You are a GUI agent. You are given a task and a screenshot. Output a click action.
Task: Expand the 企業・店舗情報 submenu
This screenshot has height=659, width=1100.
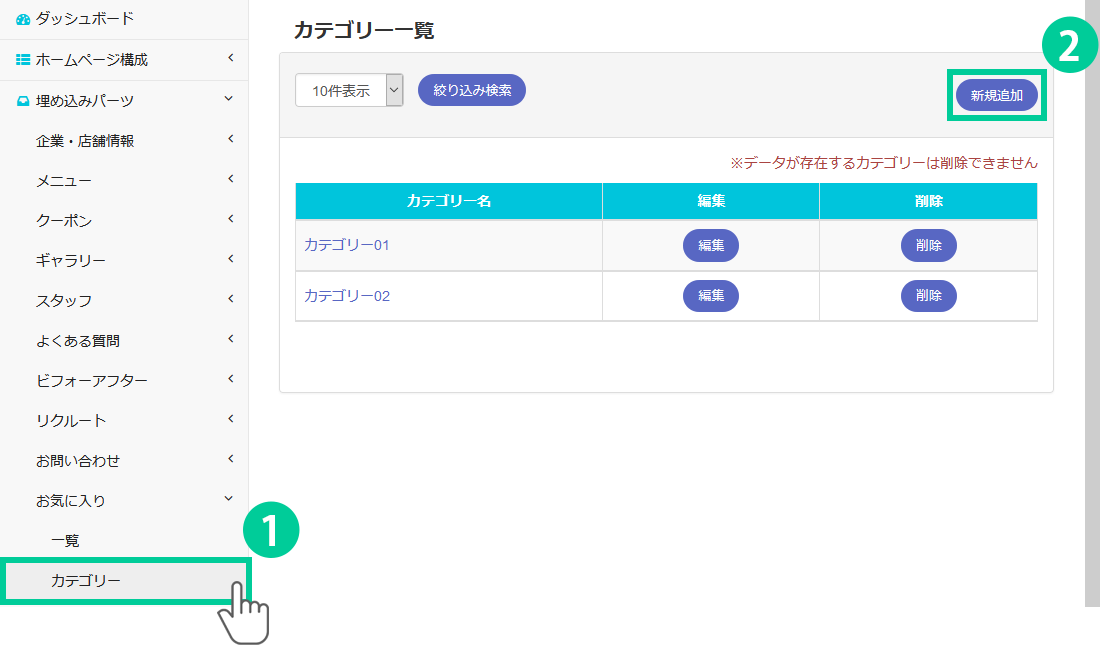click(230, 139)
